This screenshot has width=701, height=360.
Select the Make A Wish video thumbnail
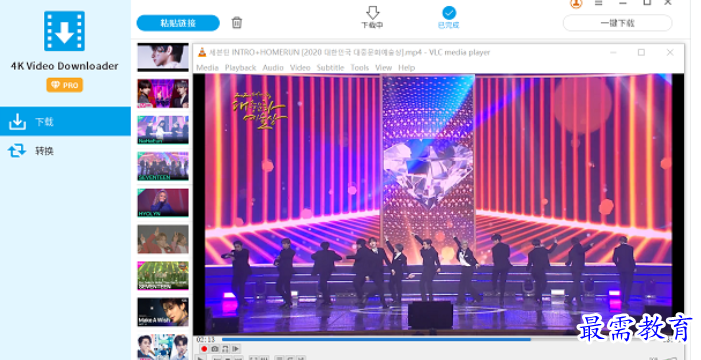(163, 312)
